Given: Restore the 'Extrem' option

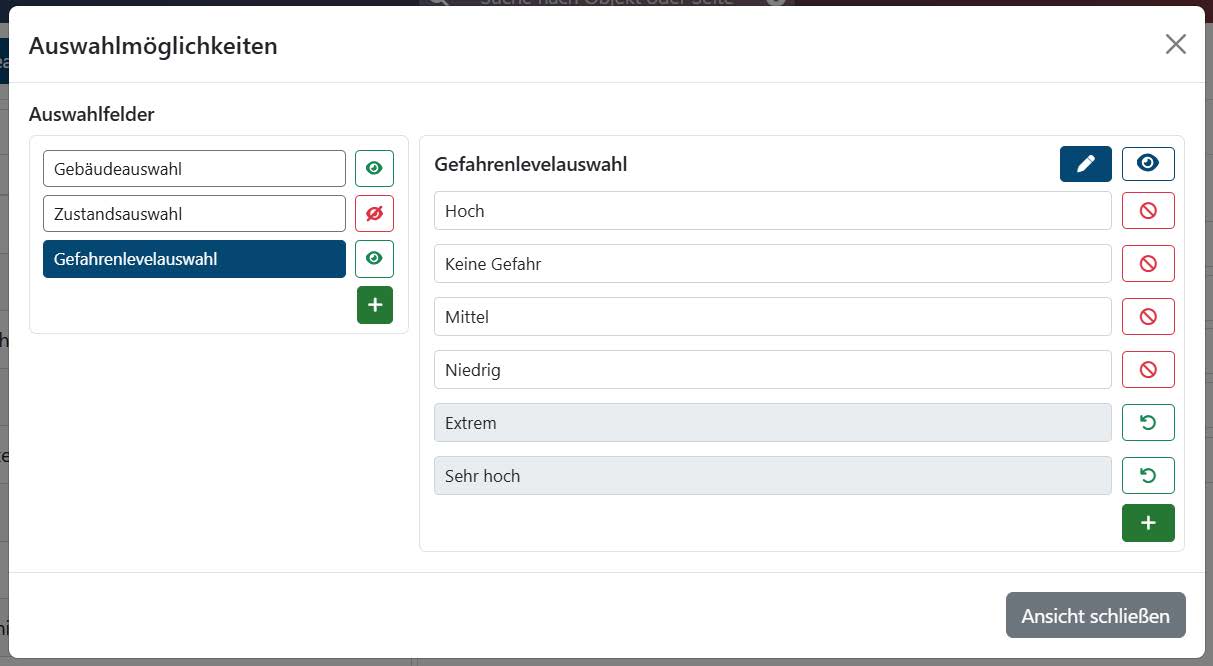Looking at the screenshot, I should (x=1148, y=423).
